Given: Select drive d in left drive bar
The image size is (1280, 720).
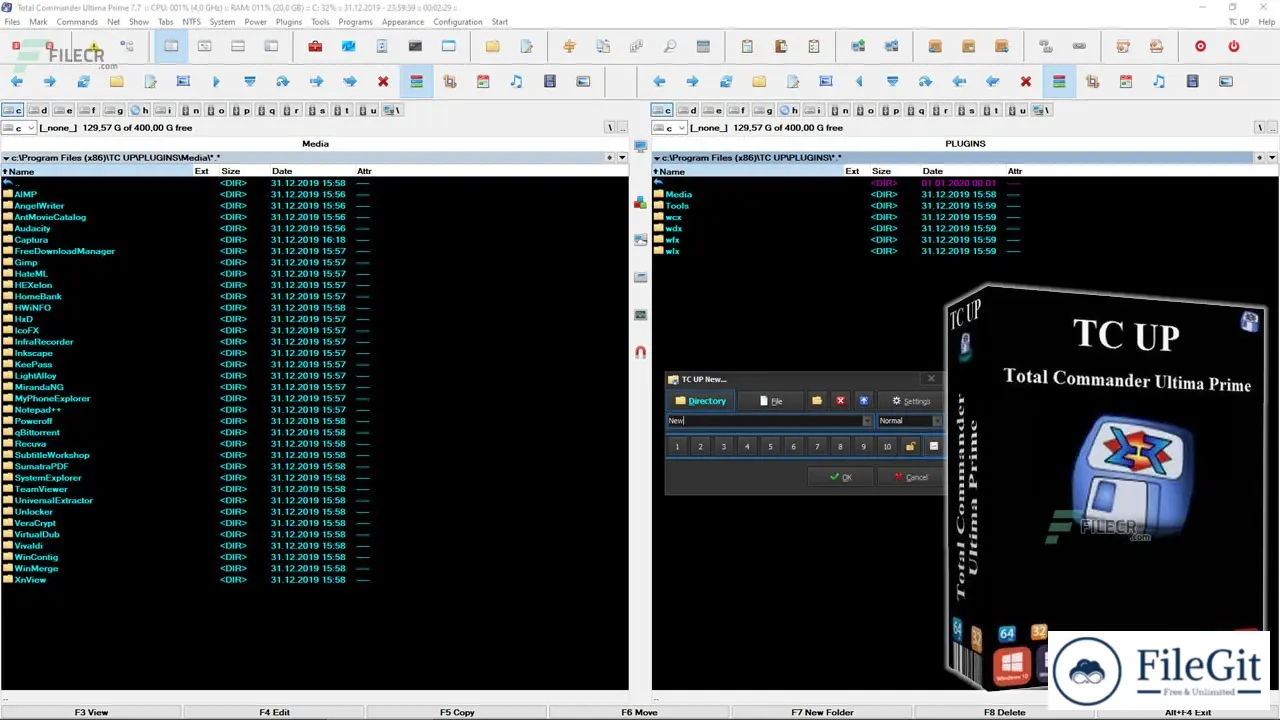Looking at the screenshot, I should click(x=38, y=110).
